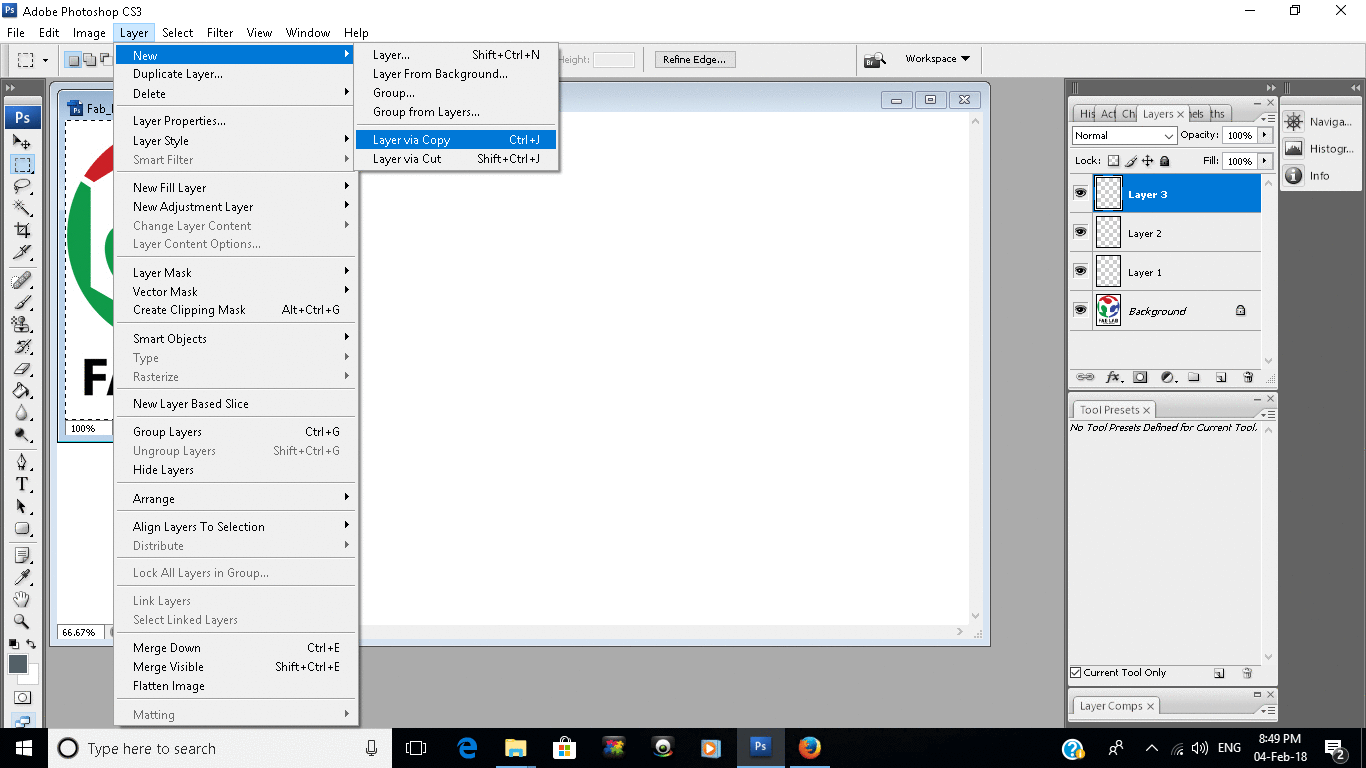
Task: Select the Rounded Rectangle shape tool
Action: 22,528
